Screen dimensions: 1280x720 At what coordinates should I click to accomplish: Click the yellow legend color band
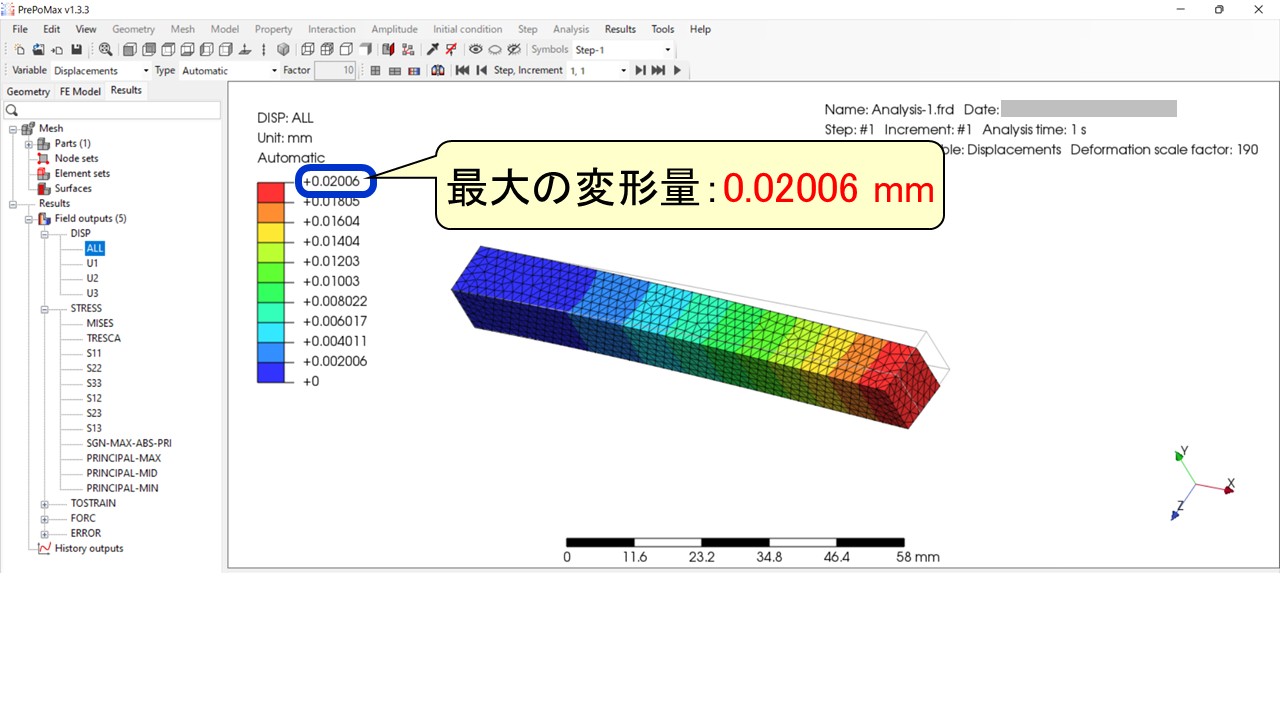click(270, 231)
